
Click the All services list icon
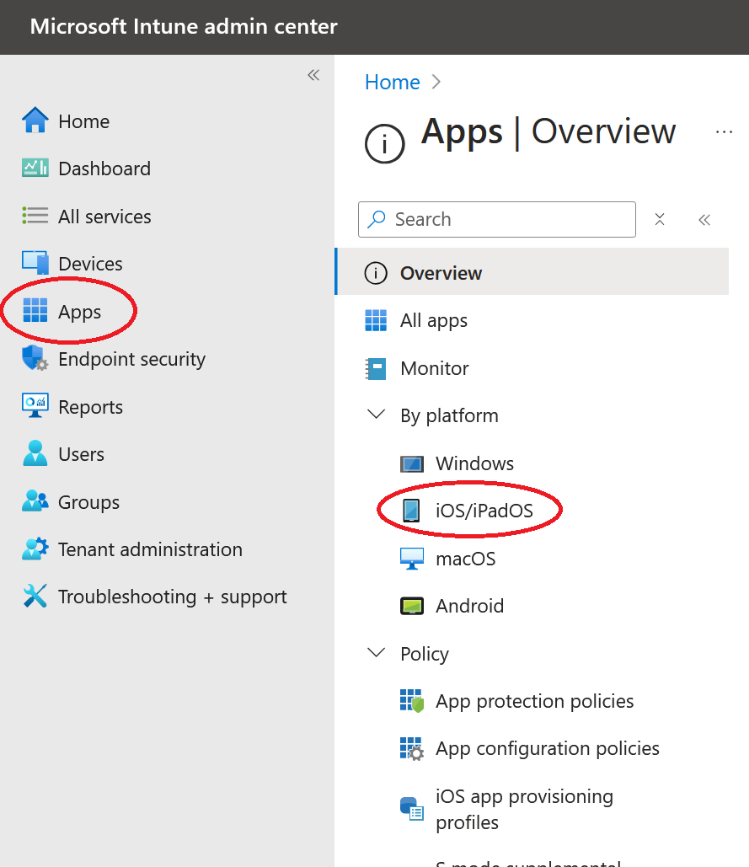coord(35,216)
